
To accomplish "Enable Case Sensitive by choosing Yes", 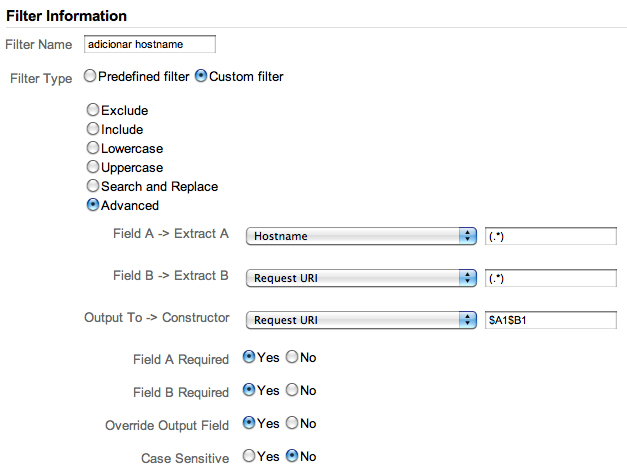I will click(249, 457).
